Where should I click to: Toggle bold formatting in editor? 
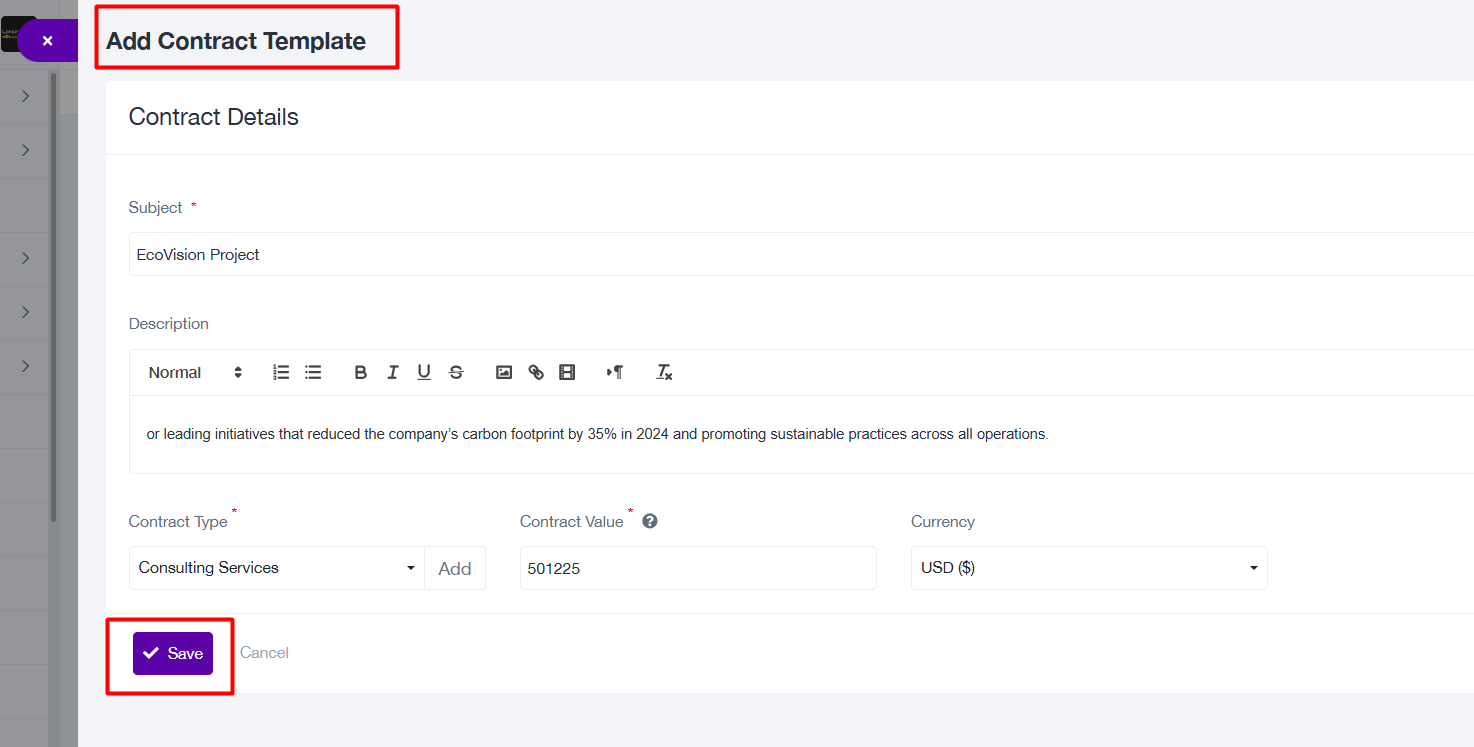point(361,372)
